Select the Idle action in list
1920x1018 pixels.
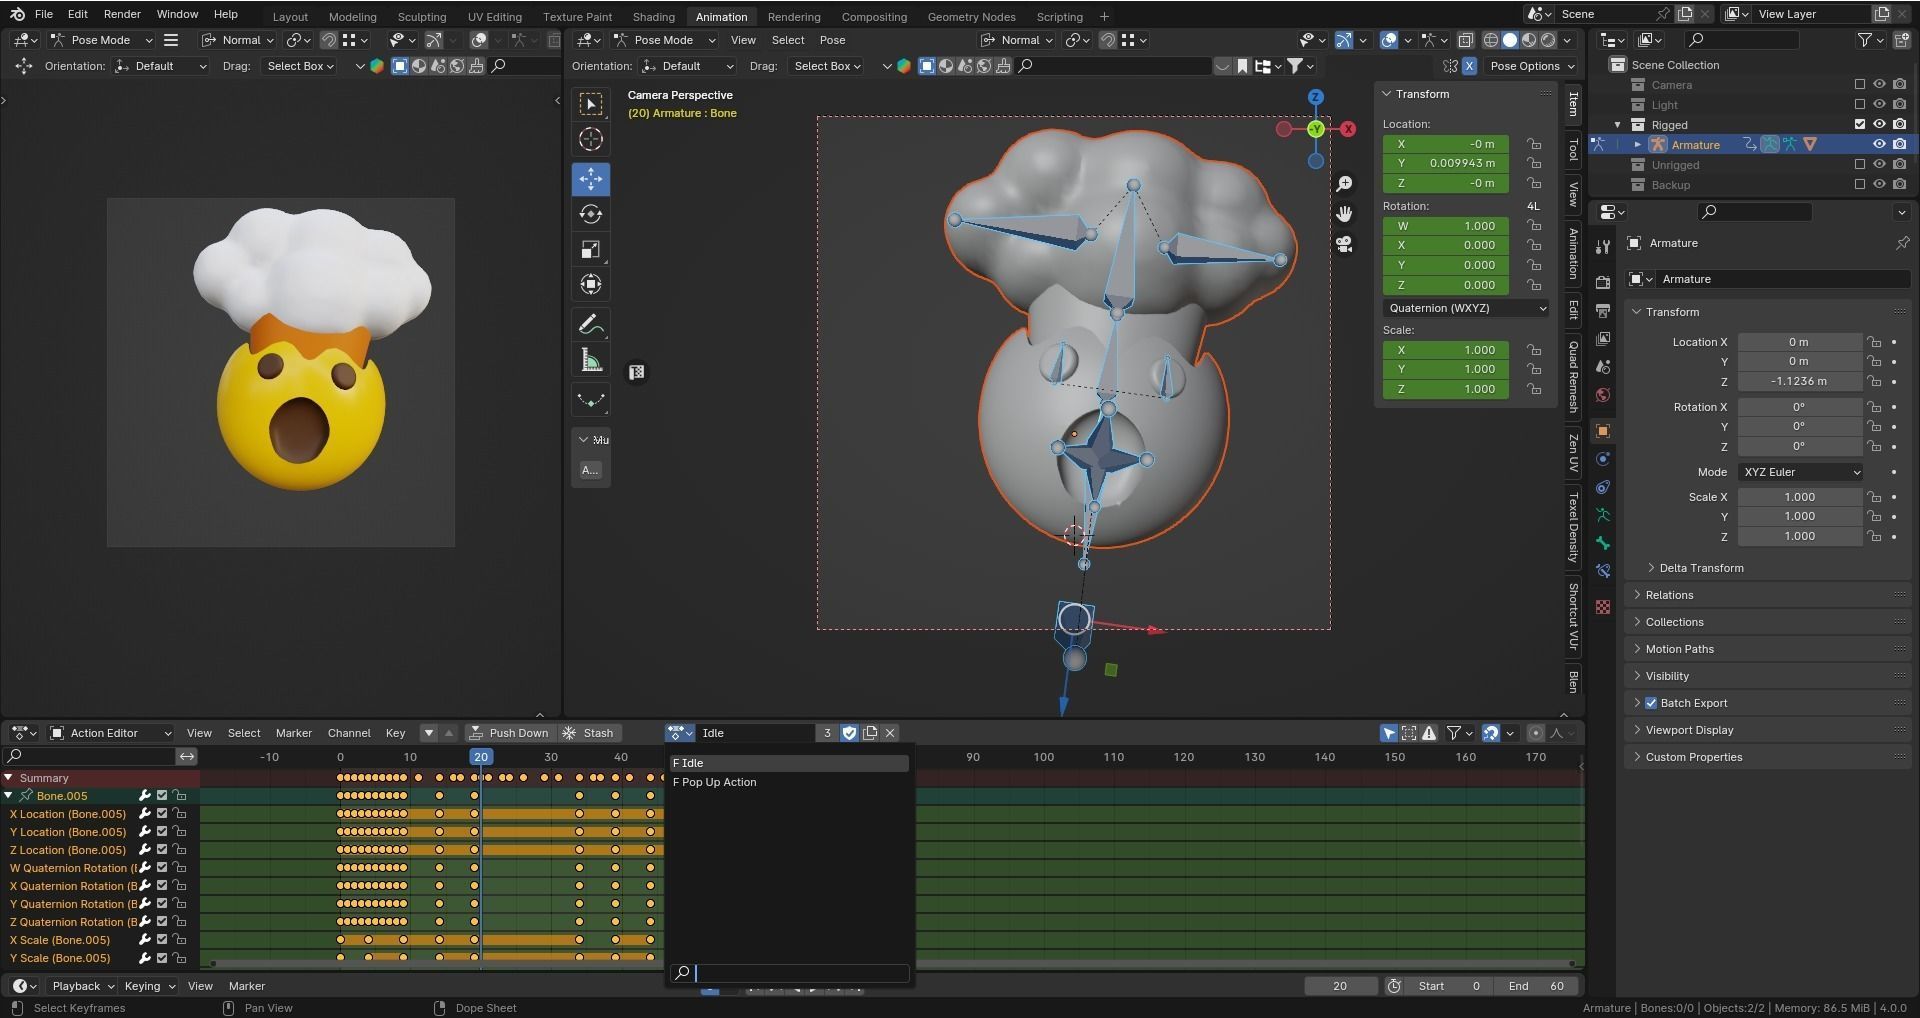(x=789, y=763)
